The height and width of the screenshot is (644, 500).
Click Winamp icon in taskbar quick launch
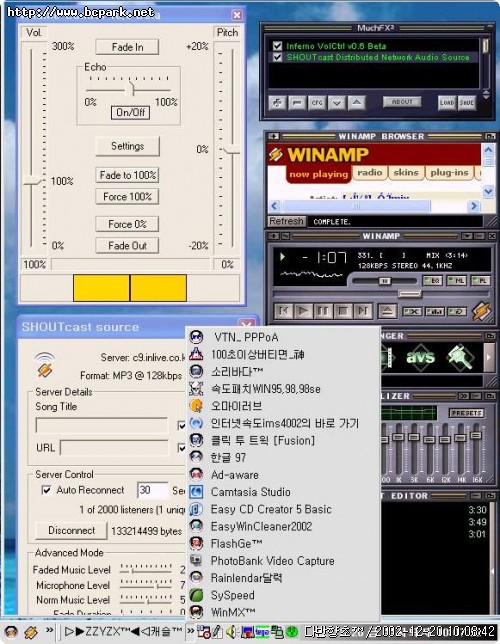(x=30, y=632)
